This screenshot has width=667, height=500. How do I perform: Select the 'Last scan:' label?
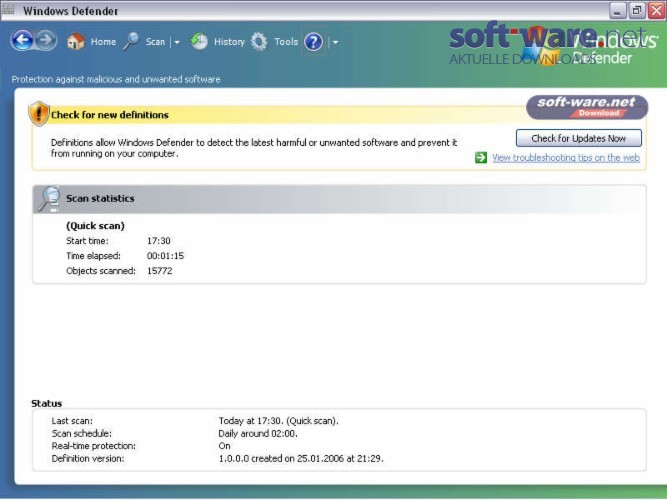coord(72,421)
